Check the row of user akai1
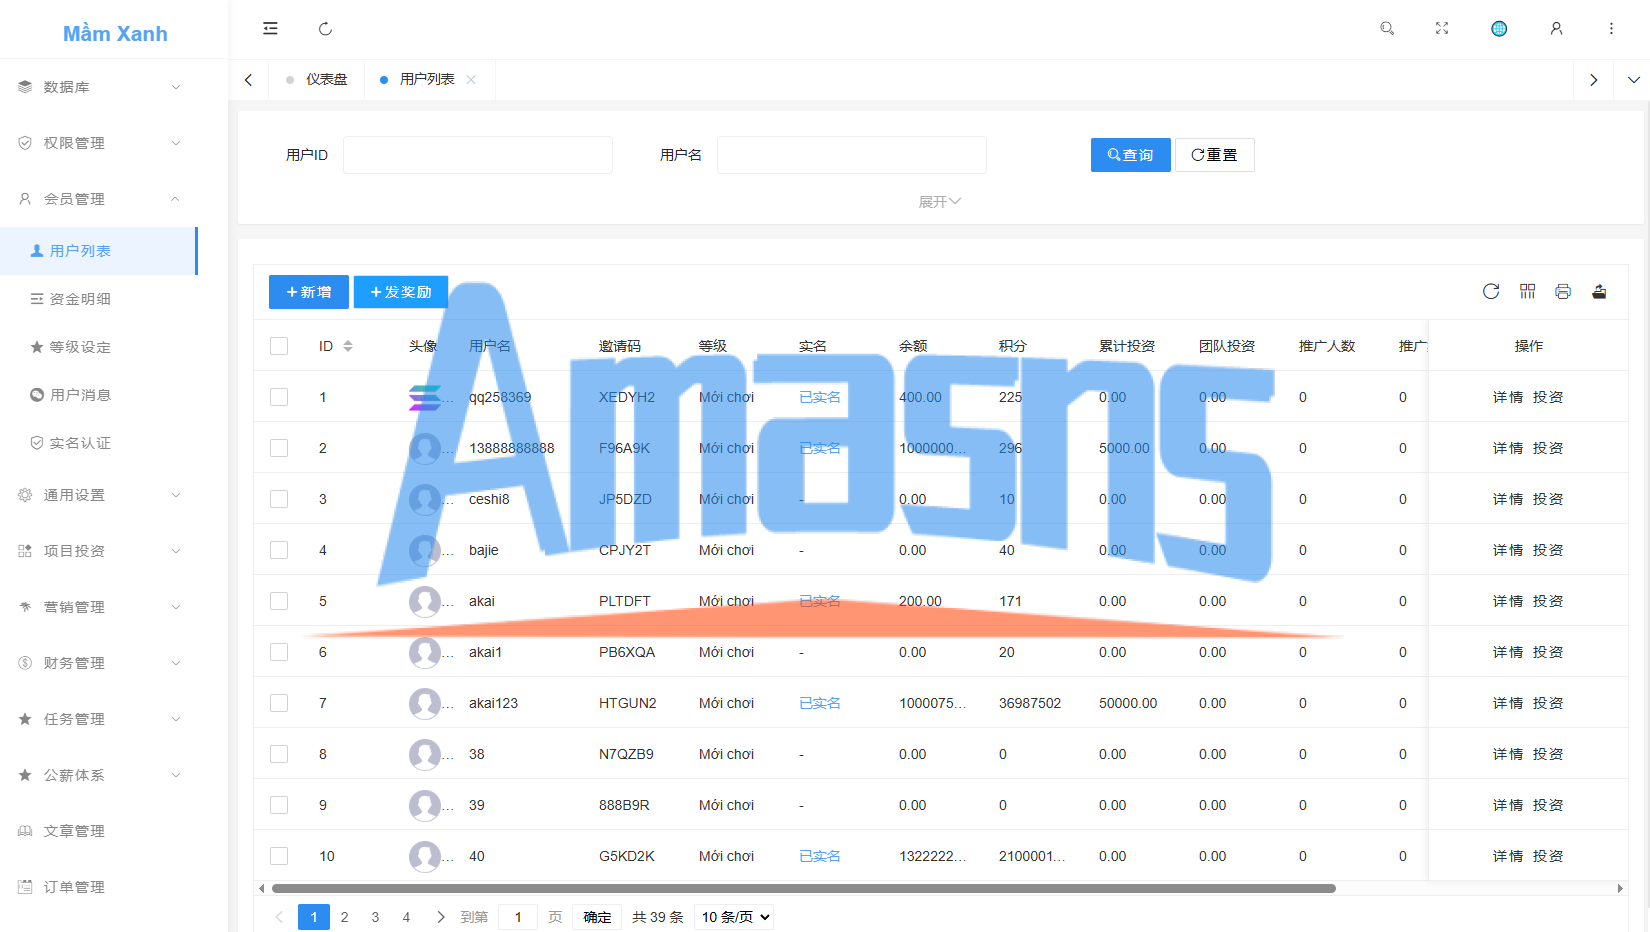Image resolution: width=1650 pixels, height=932 pixels. [279, 652]
